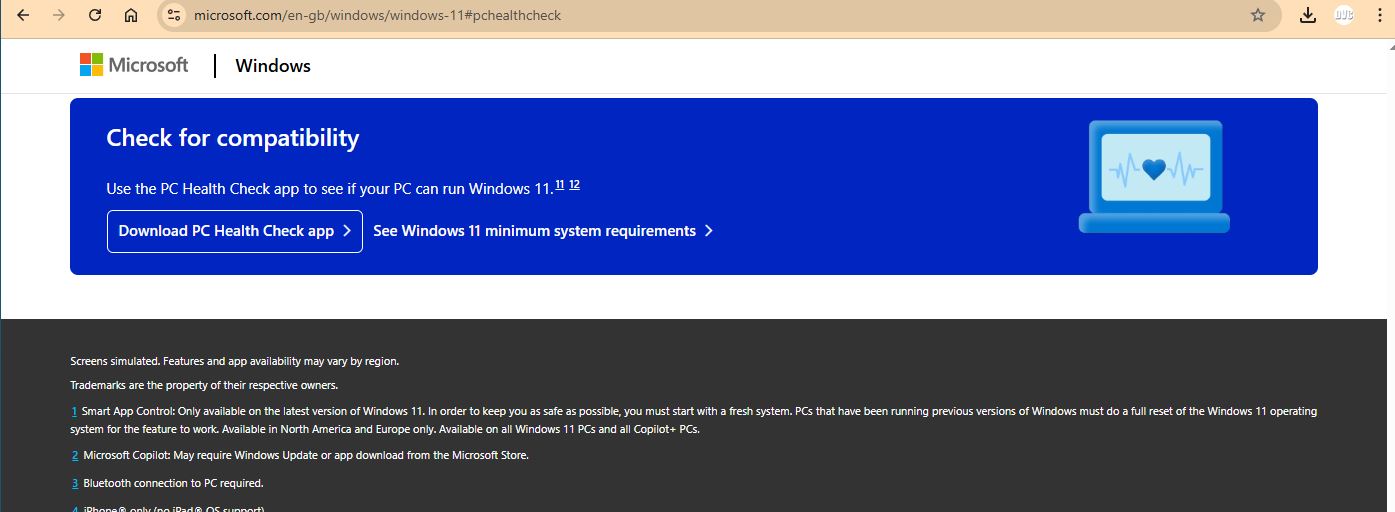Open the browser downloads icon
Viewport: 1395px width, 512px height.
1307,15
